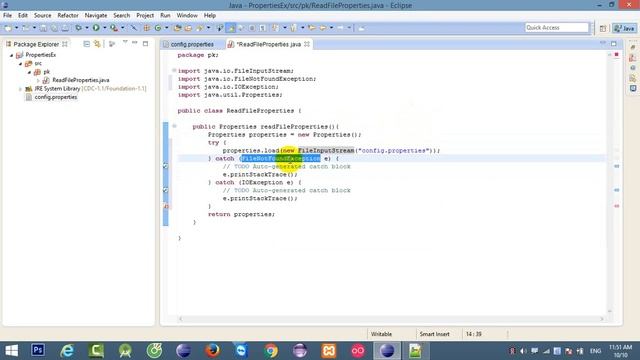The image size is (640, 360).
Task: Open the dropdown next to Run button
Action: pos(104,28)
